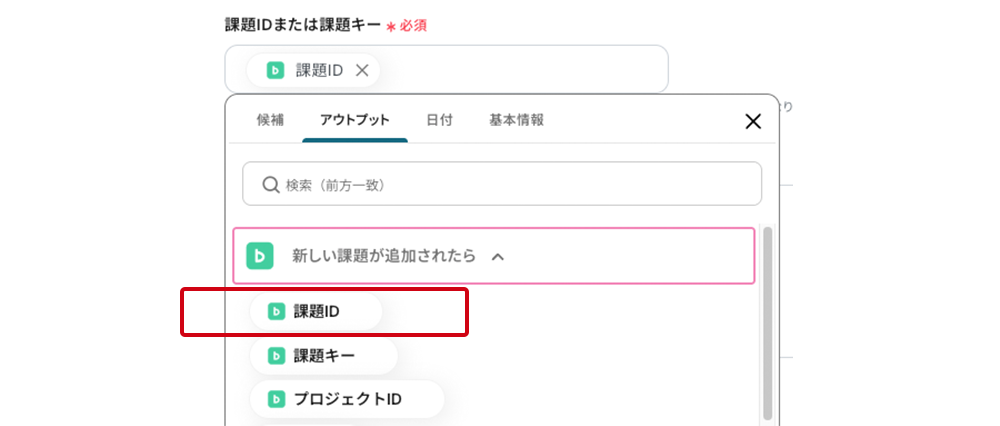
Task: Collapse the 新しい課題が追加されたら section chevron
Action: click(x=498, y=257)
